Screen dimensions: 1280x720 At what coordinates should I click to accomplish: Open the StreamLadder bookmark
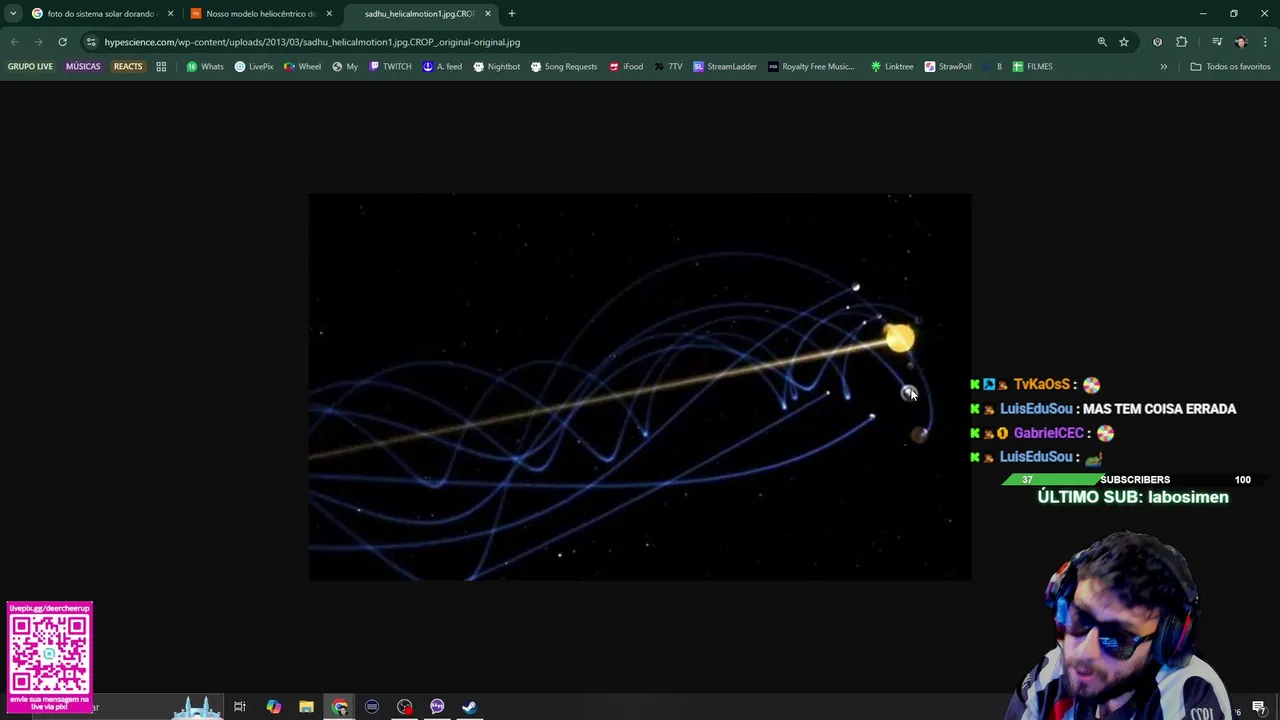tap(725, 67)
